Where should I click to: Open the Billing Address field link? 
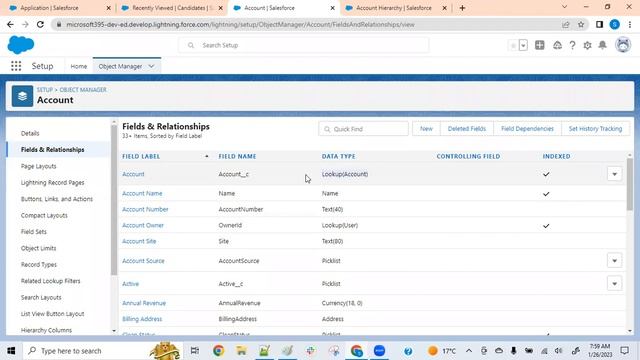pos(142,319)
